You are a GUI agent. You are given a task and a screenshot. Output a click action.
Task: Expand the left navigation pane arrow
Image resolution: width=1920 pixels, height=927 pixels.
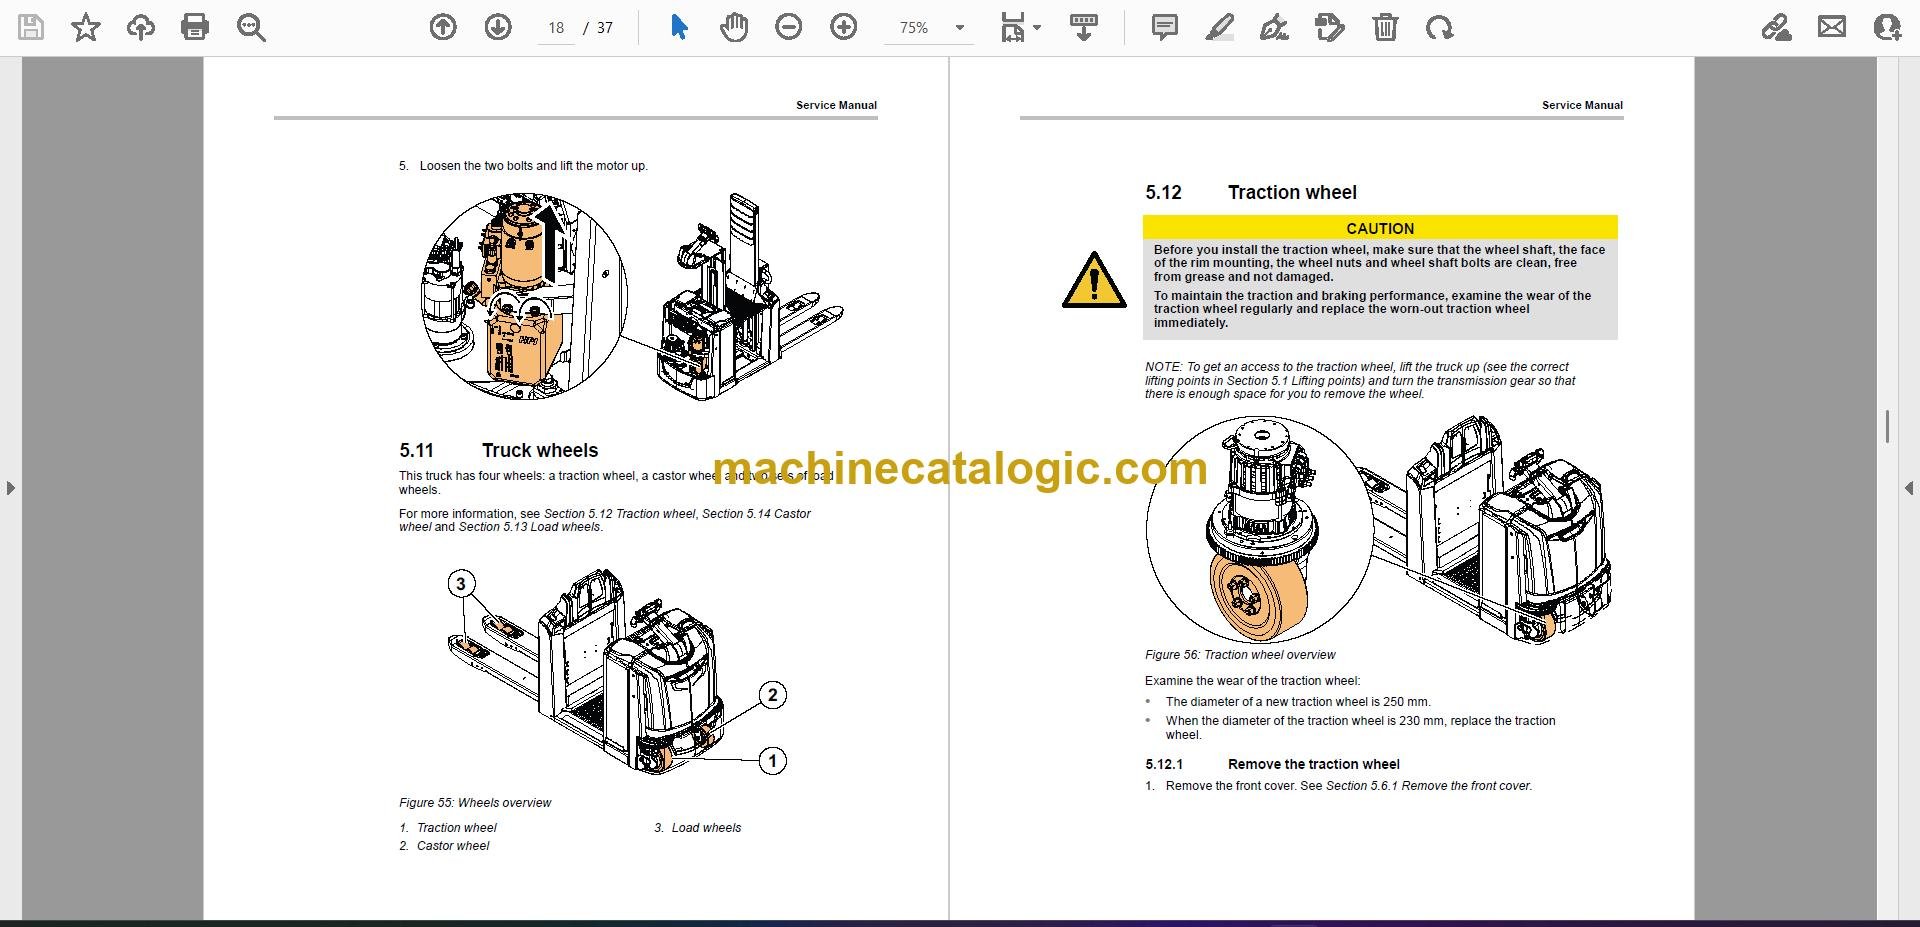coord(10,488)
